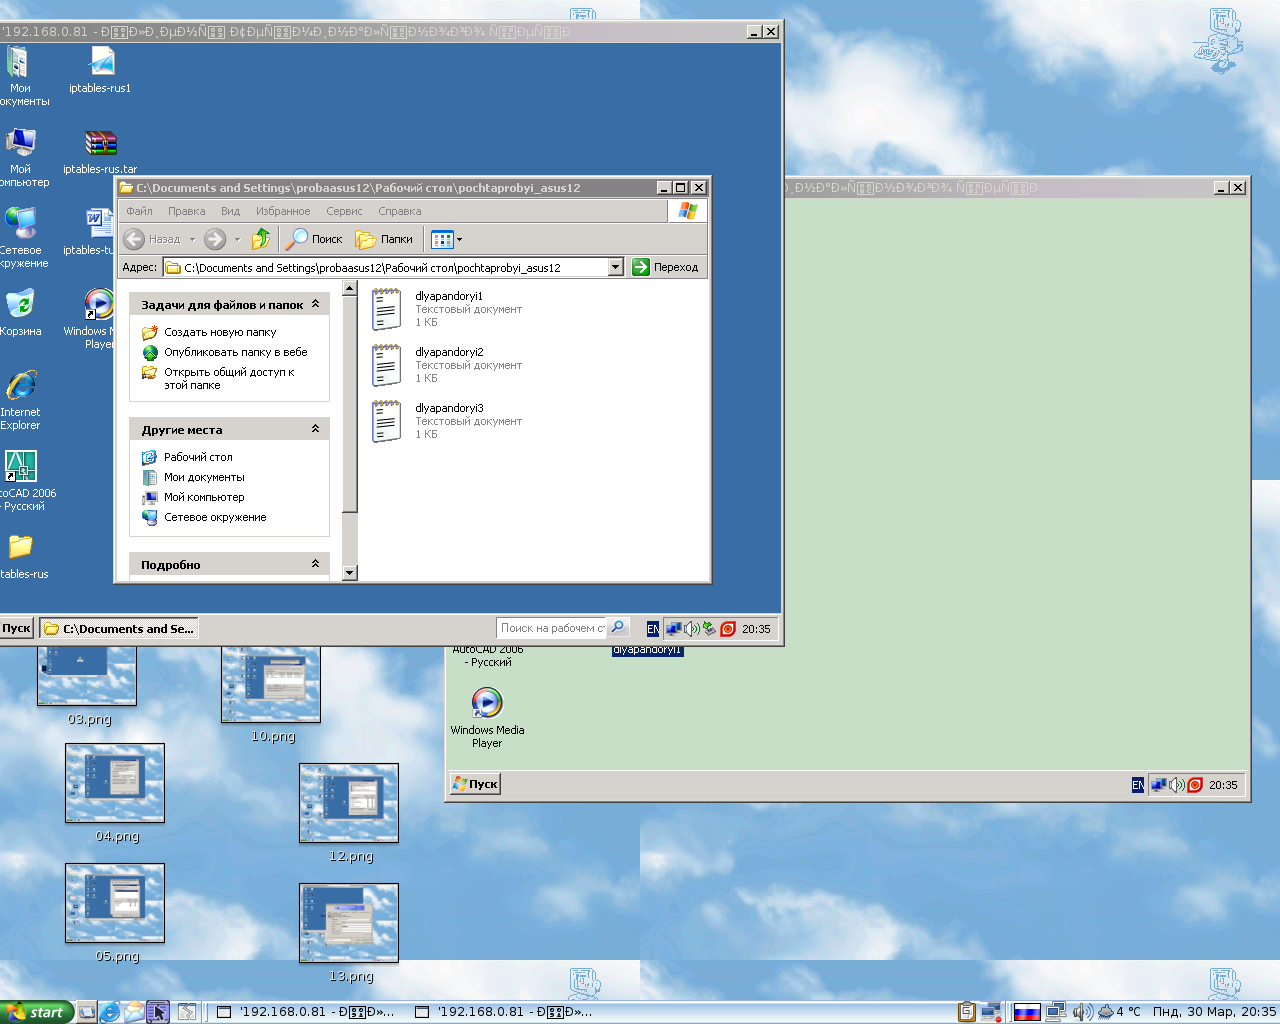Click the Go (Переход) button
The width and height of the screenshot is (1280, 1024).
666,267
